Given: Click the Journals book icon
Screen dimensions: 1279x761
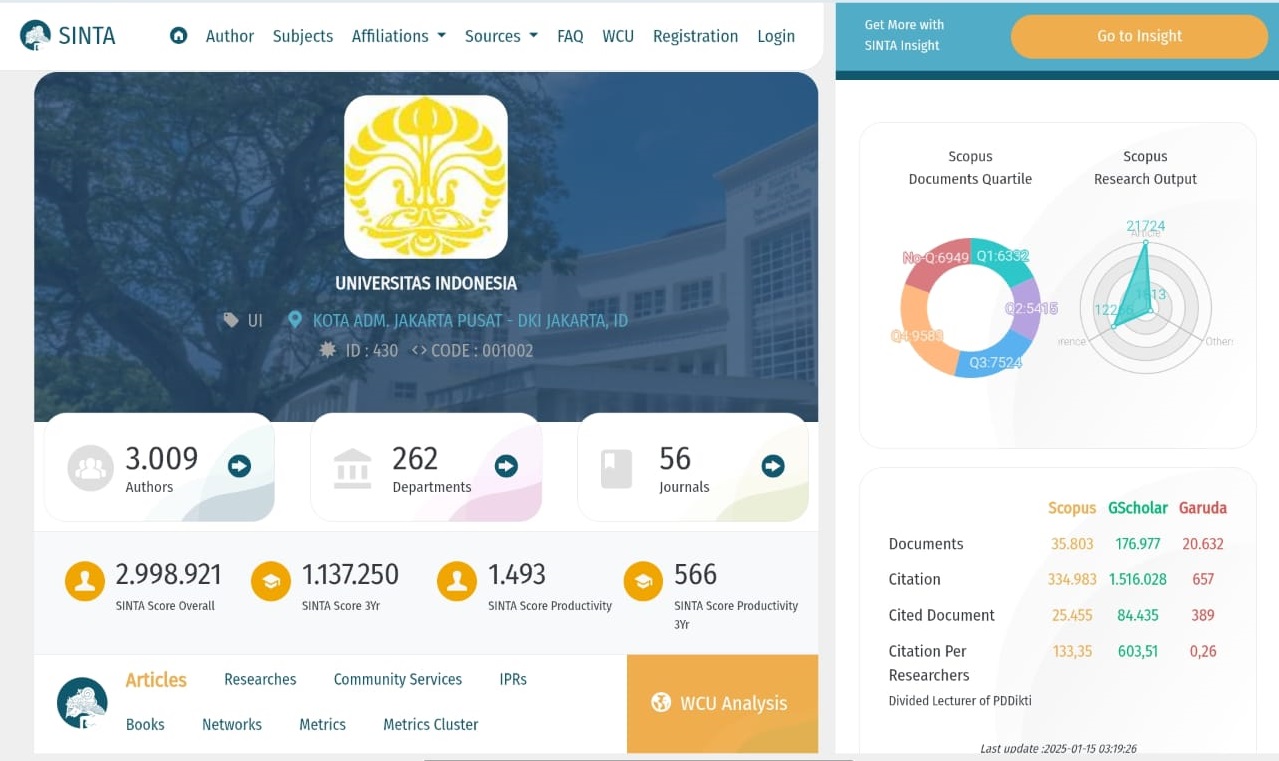Looking at the screenshot, I should point(616,468).
